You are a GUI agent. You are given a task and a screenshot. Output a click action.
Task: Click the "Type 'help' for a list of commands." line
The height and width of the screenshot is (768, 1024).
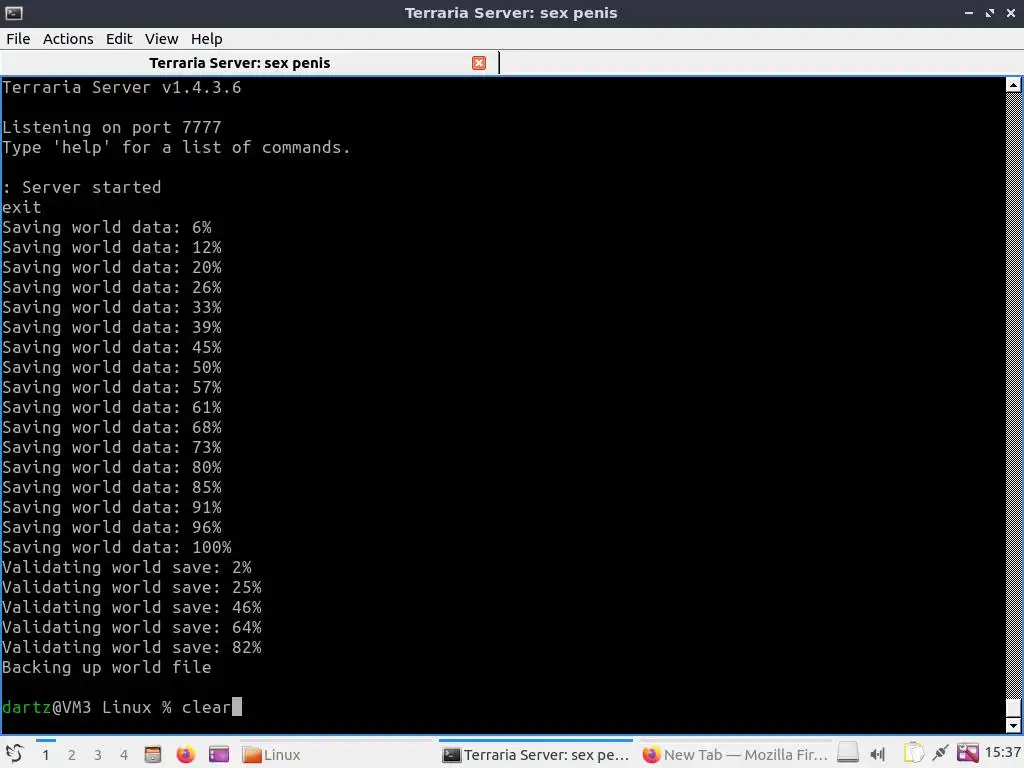[x=176, y=148]
